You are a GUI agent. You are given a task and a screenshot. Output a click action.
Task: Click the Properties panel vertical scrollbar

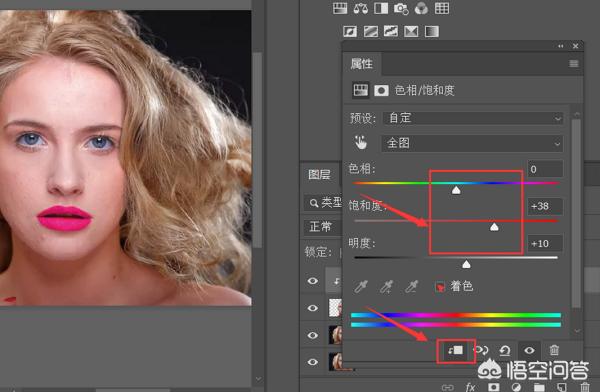(x=576, y=213)
